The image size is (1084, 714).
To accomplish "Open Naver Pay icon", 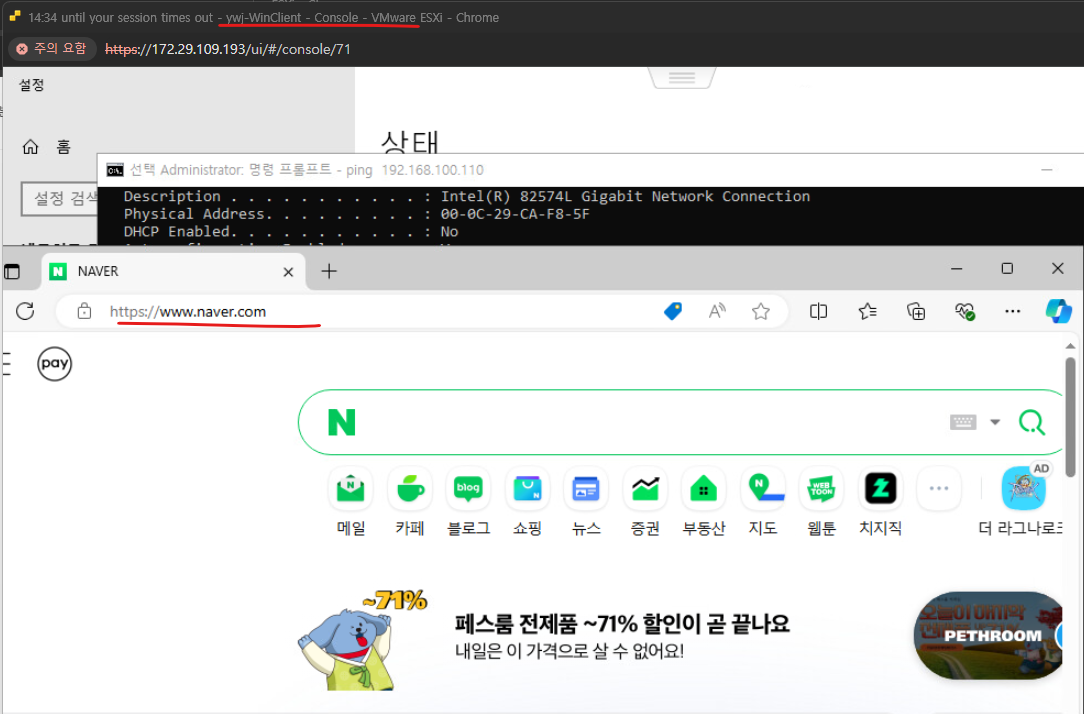I will click(55, 364).
